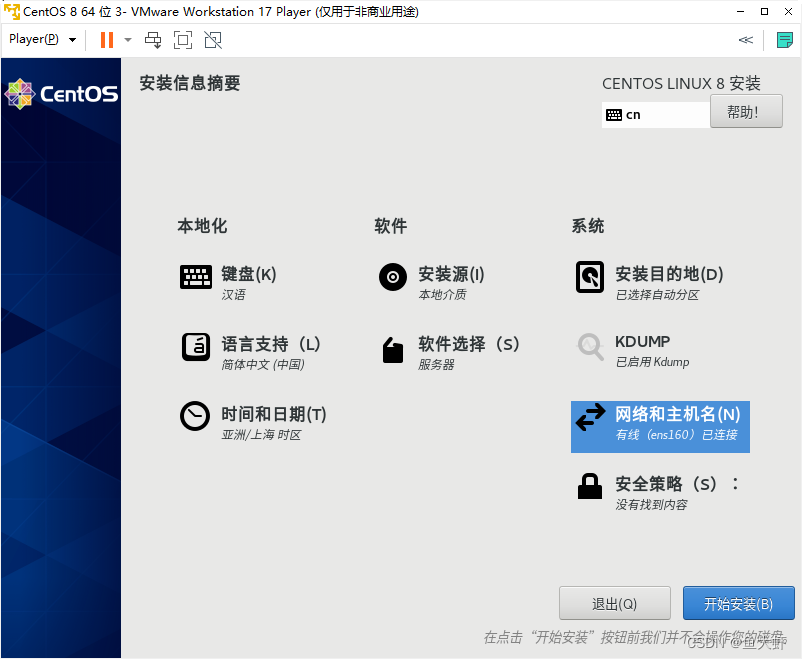The height and width of the screenshot is (659, 802).
Task: Click the 退出(Q) quit button
Action: (x=614, y=603)
